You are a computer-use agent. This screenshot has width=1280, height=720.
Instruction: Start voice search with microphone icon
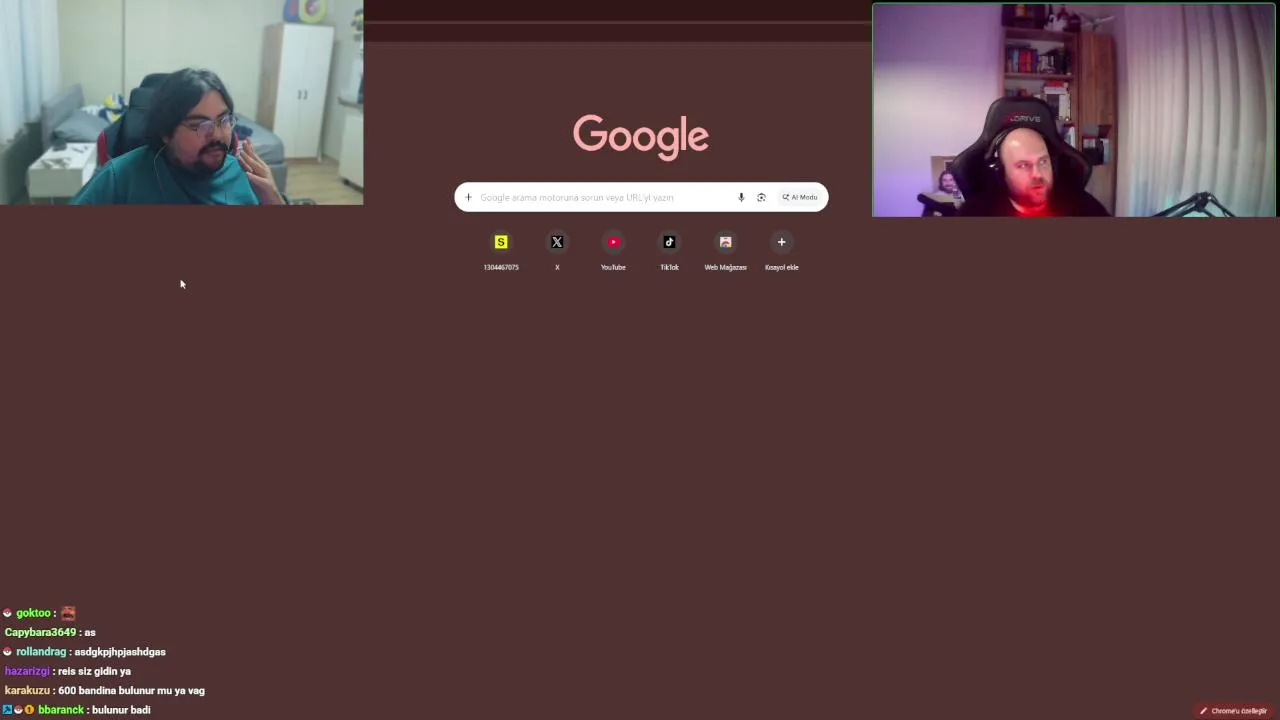(741, 197)
